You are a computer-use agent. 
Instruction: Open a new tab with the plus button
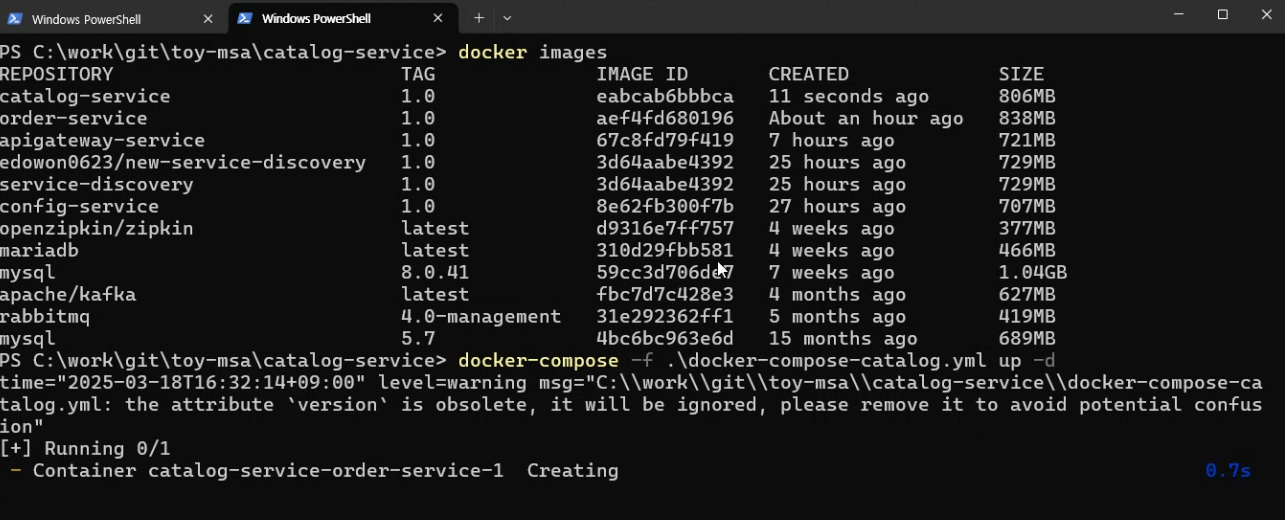click(x=479, y=18)
